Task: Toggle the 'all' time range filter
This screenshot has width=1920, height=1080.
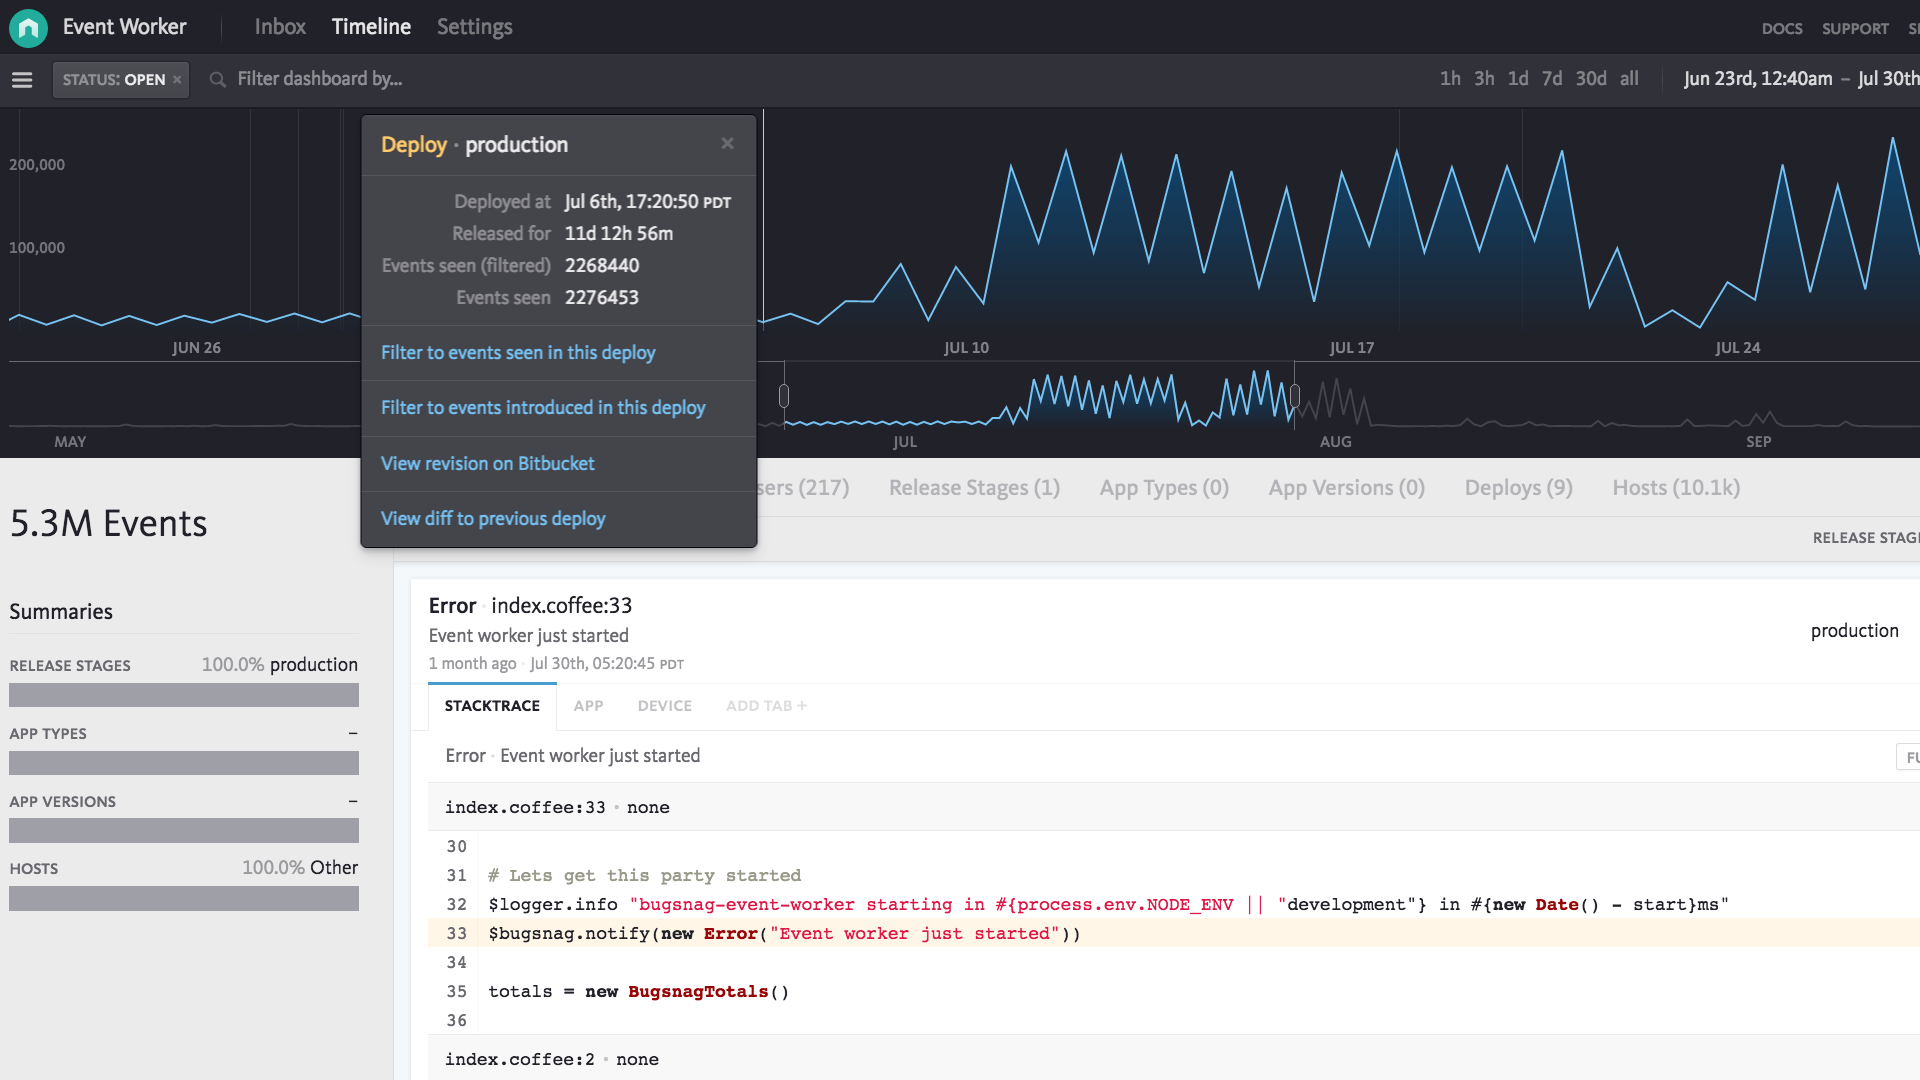Action: (x=1631, y=78)
